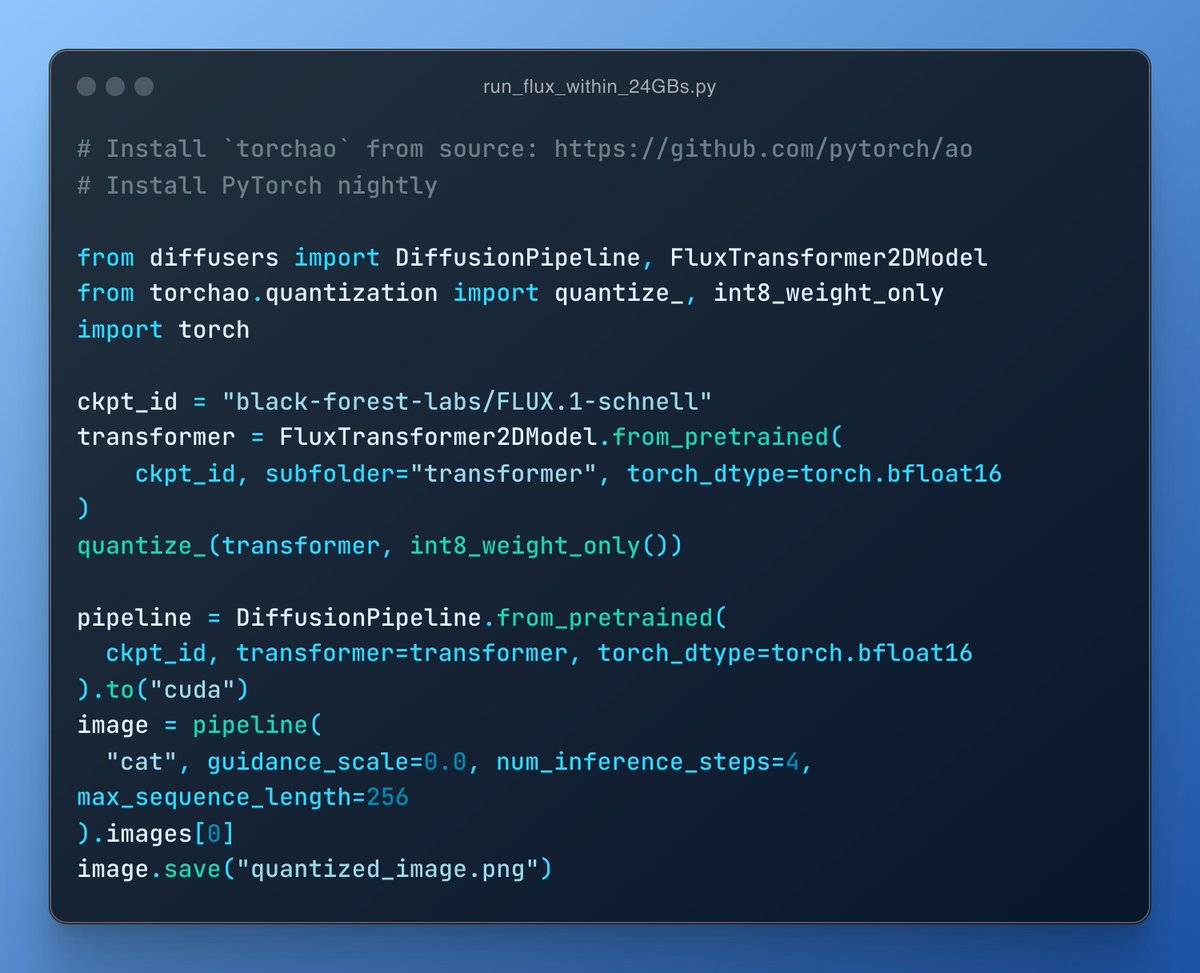
Task: Click the middle gray window dot
Action: pyautogui.click(x=115, y=86)
